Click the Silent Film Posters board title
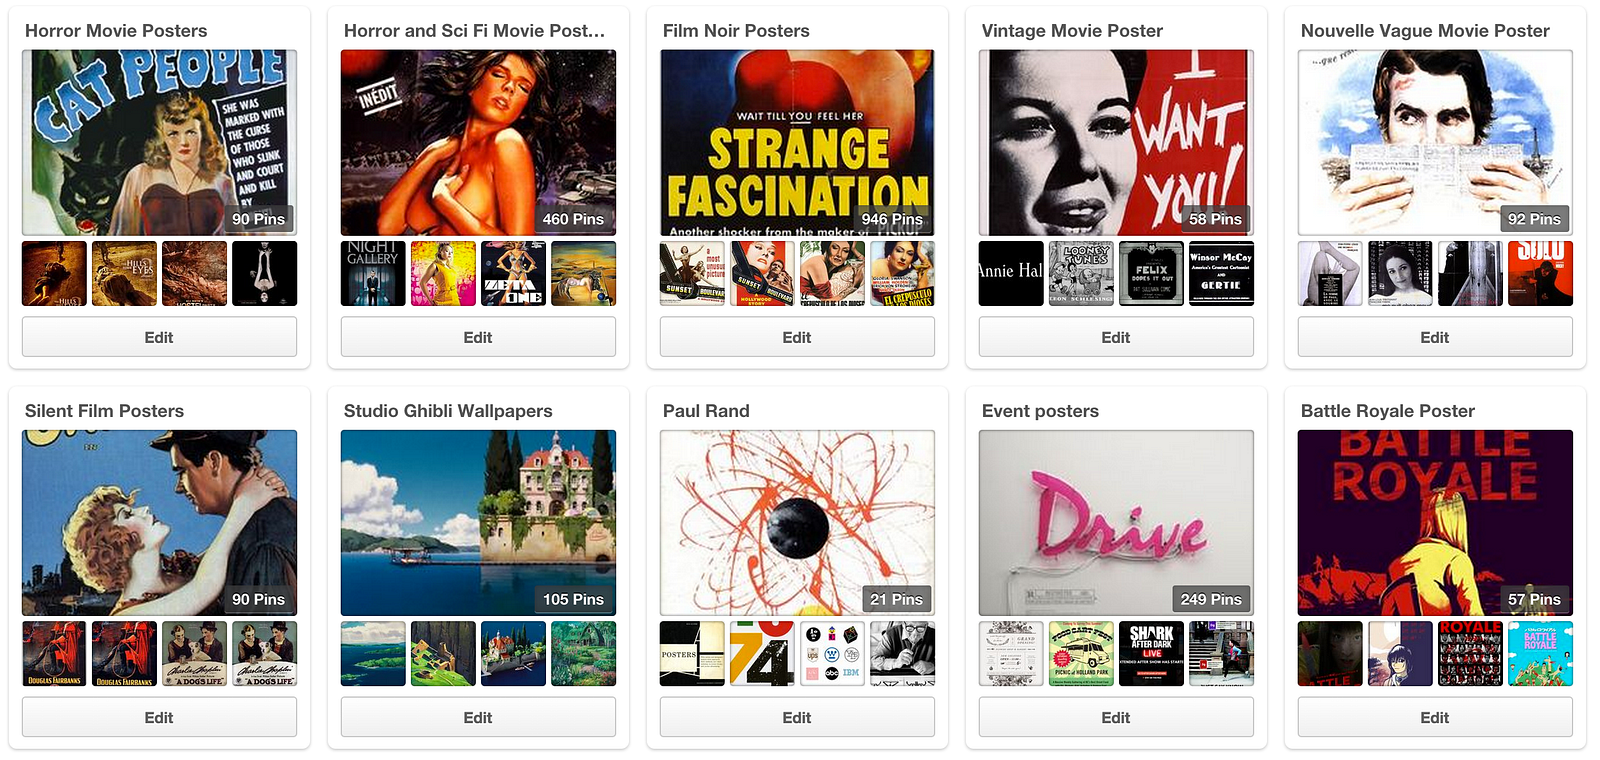Screen dimensions: 1600x760 click(x=105, y=411)
